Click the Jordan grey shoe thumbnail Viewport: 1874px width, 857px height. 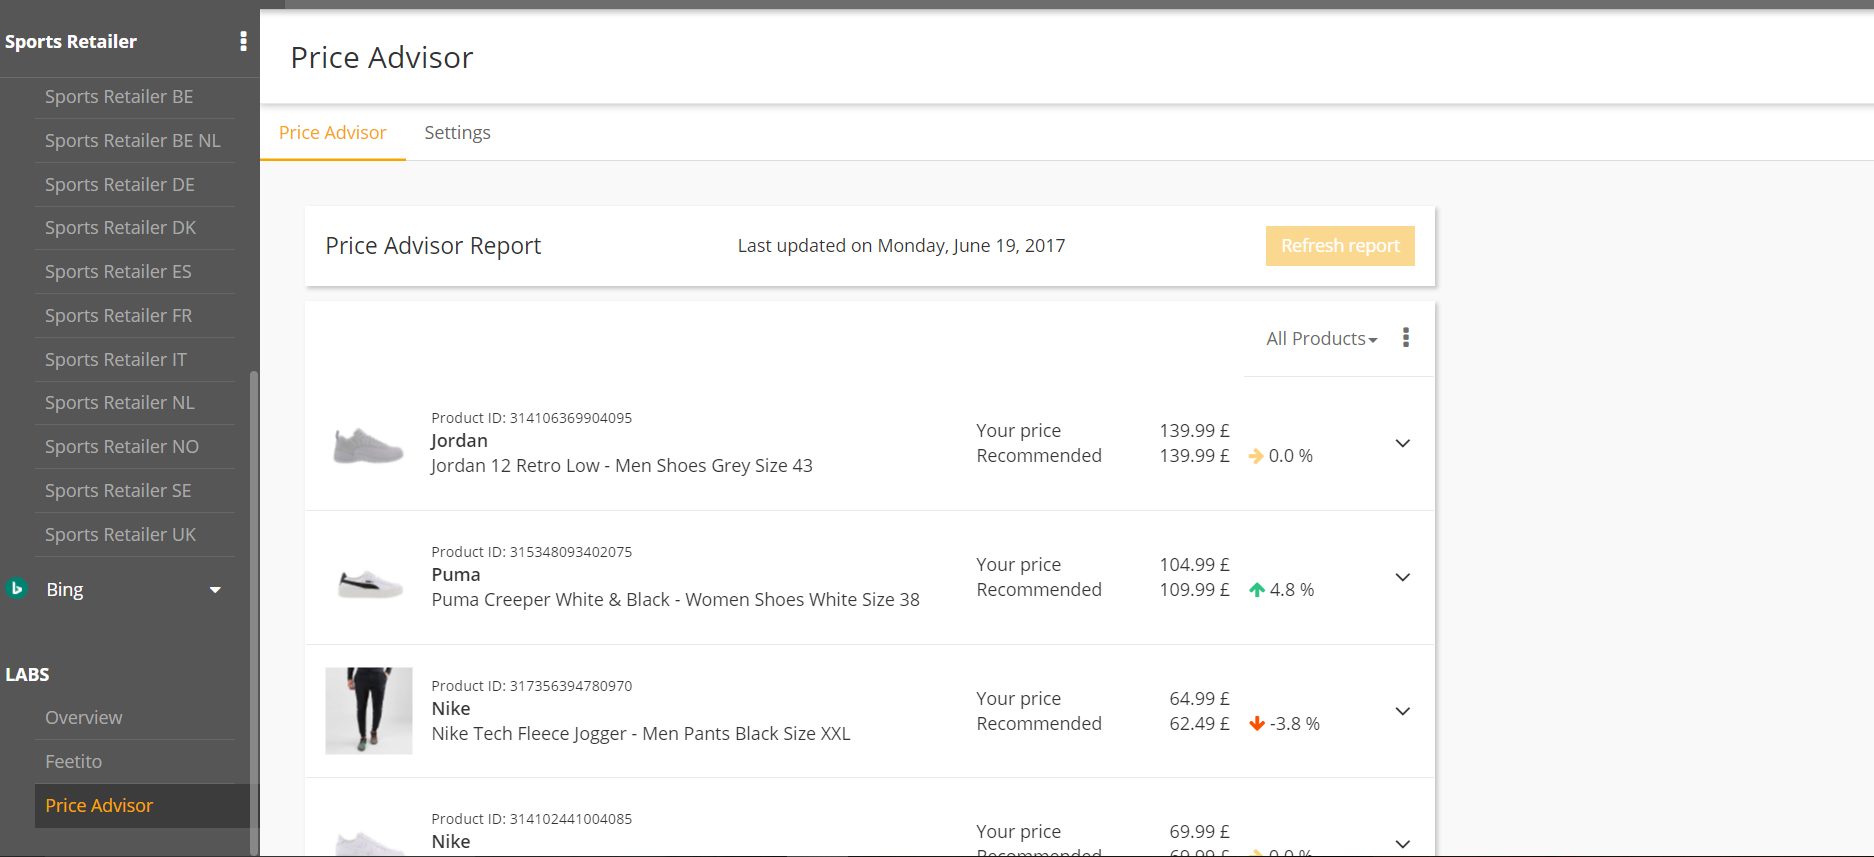(x=368, y=445)
